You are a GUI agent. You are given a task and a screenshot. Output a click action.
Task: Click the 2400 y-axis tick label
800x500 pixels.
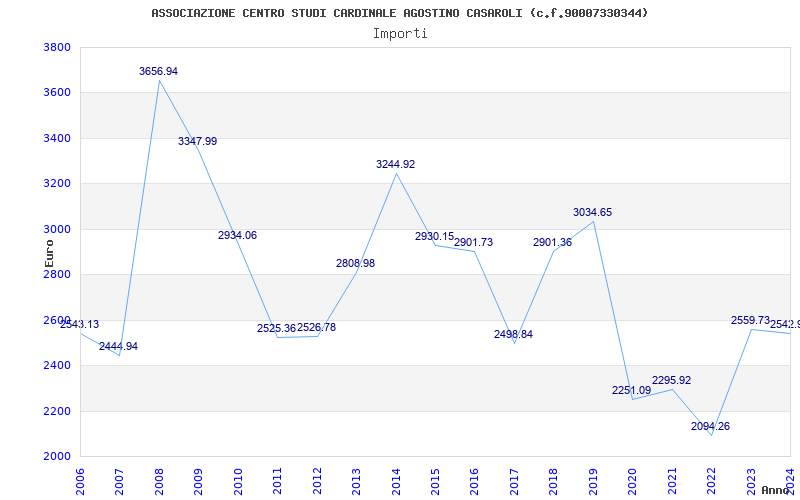pyautogui.click(x=57, y=366)
